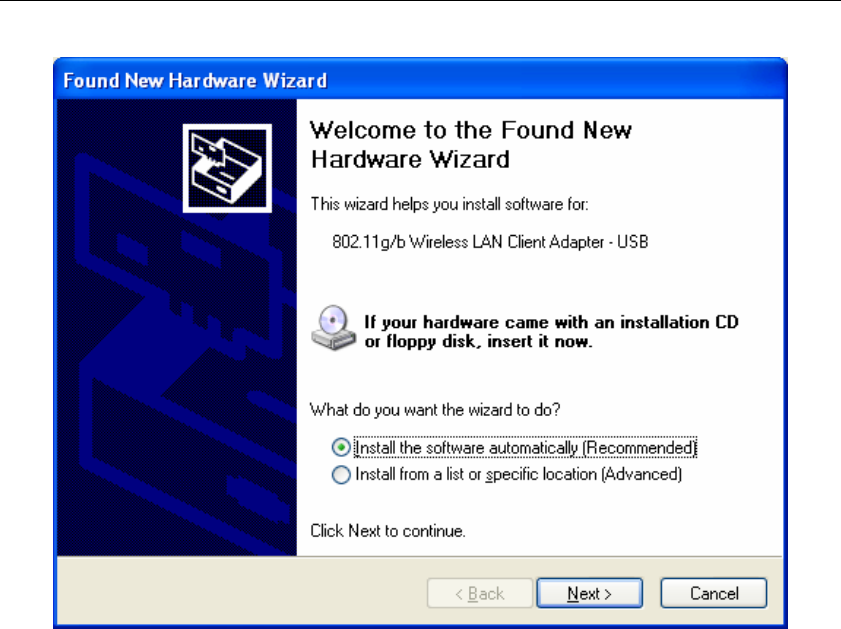Select the Install from a list radio button
Screen dimensions: 841x629
(x=341, y=475)
